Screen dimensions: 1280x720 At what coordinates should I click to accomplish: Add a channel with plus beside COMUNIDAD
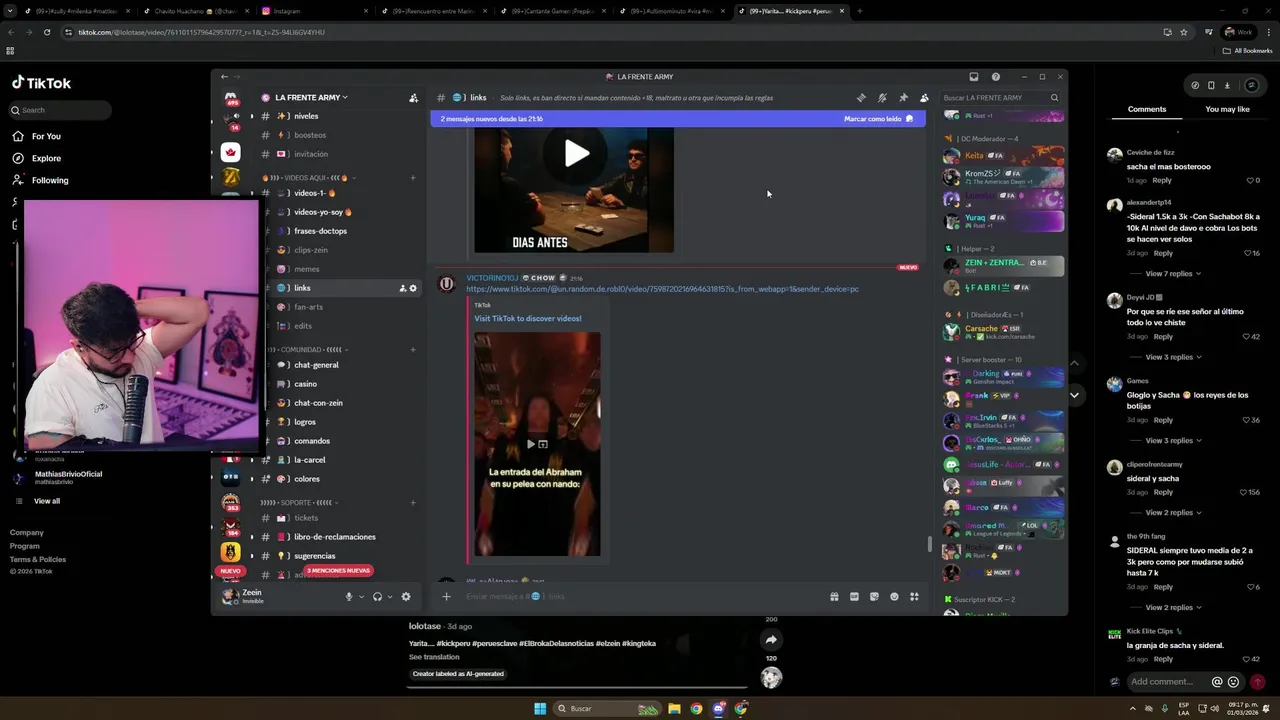[x=413, y=350]
